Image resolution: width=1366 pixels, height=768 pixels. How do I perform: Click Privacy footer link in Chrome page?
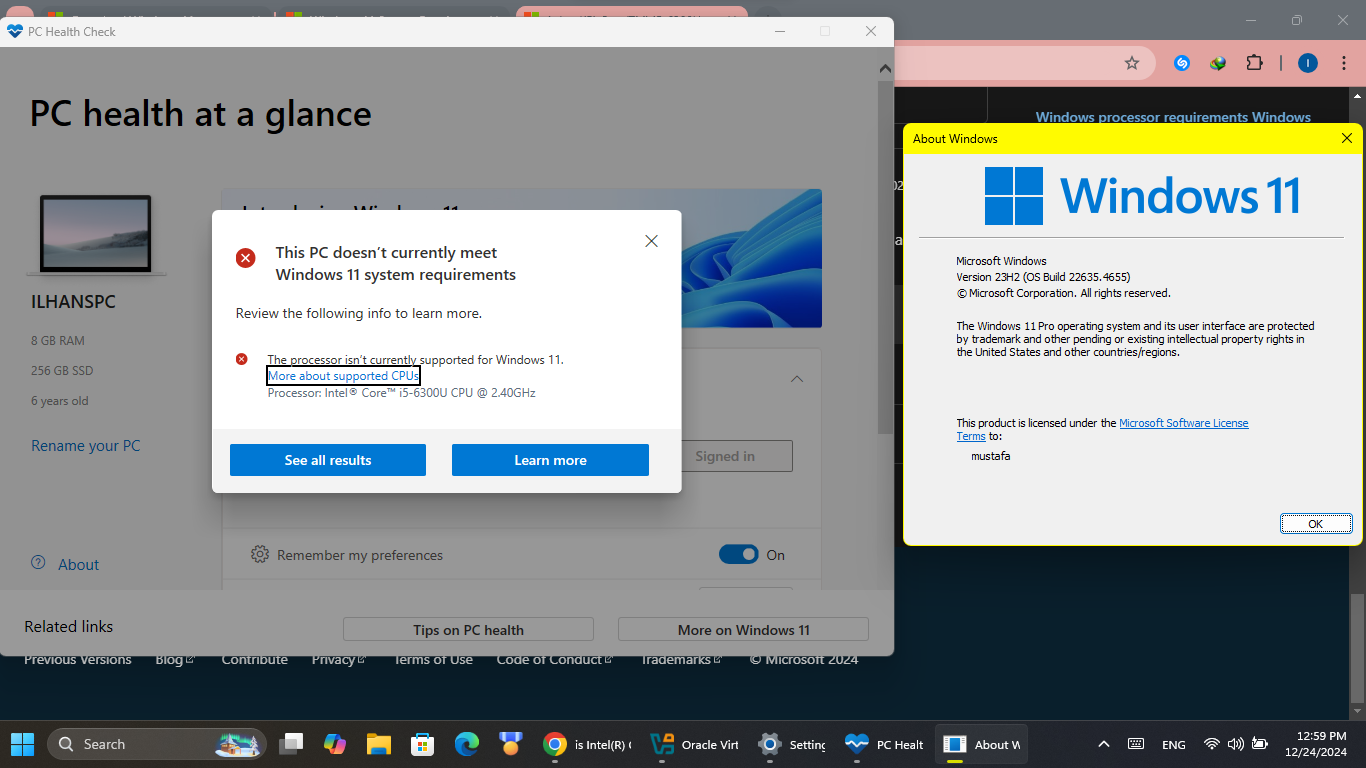coord(338,660)
